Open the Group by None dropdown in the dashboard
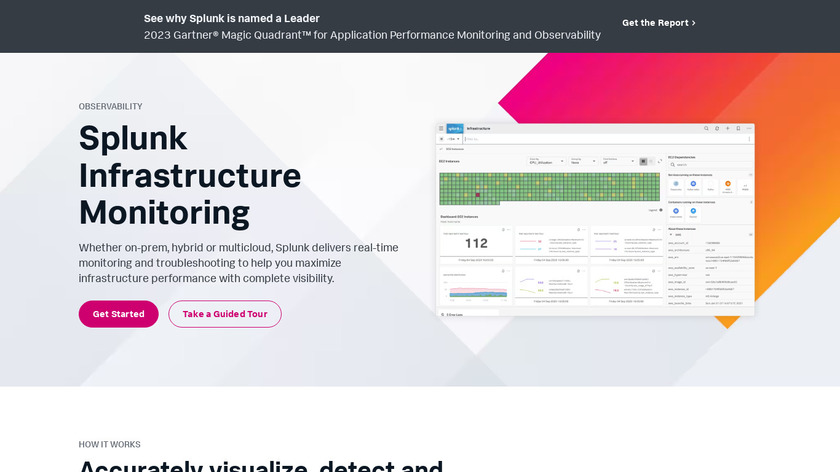Viewport: 840px width, 472px height. point(583,161)
